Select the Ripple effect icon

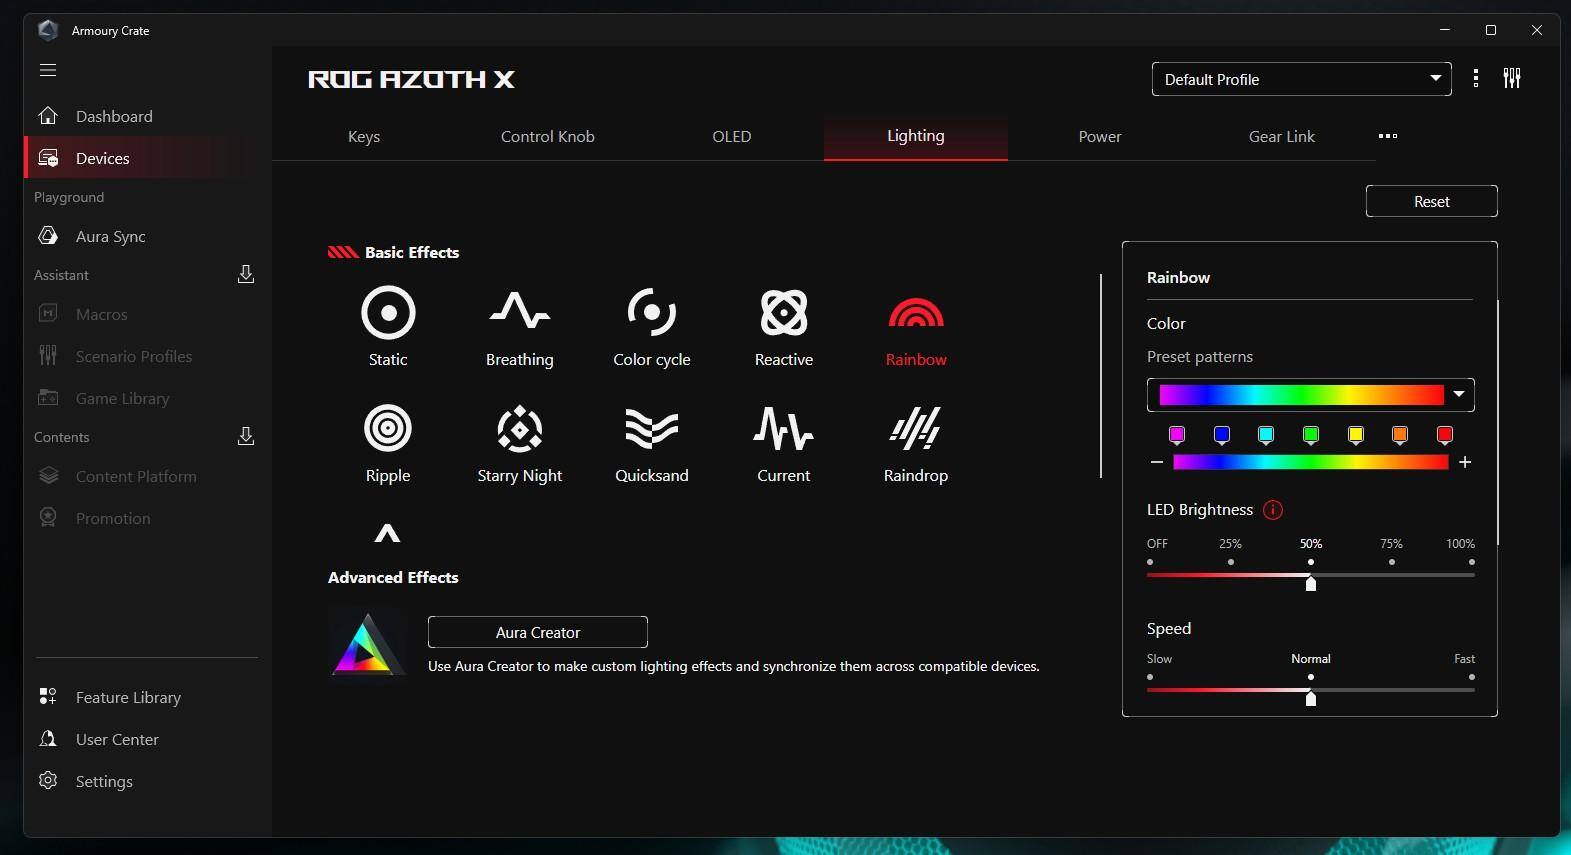pyautogui.click(x=388, y=429)
